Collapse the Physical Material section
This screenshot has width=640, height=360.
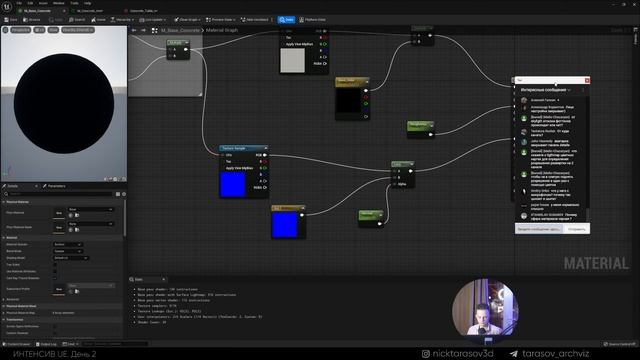click(x=4, y=202)
